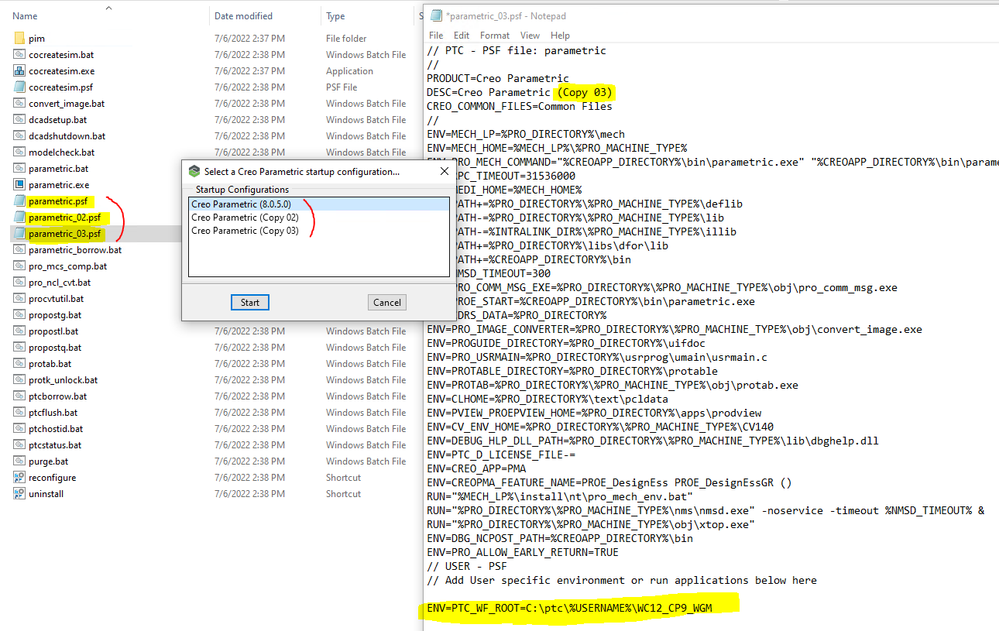Click the propostq.bat file name

55,347
